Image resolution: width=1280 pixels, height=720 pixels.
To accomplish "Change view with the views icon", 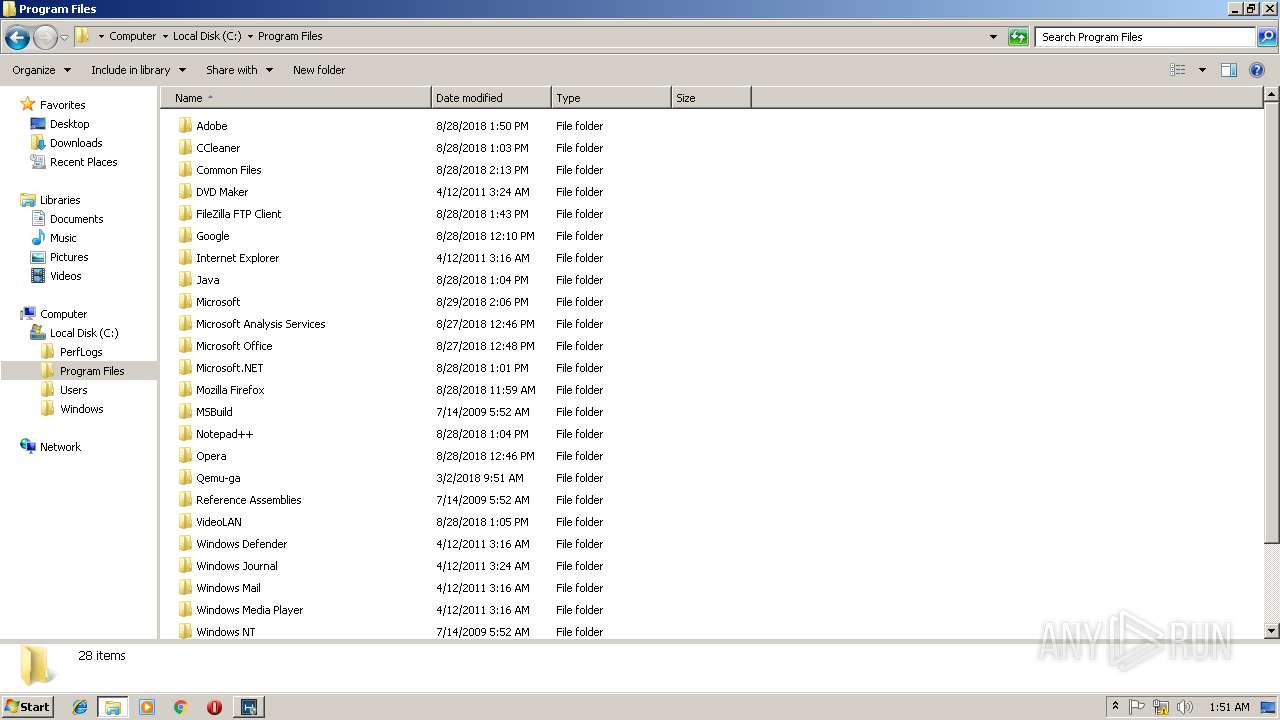I will point(1178,70).
